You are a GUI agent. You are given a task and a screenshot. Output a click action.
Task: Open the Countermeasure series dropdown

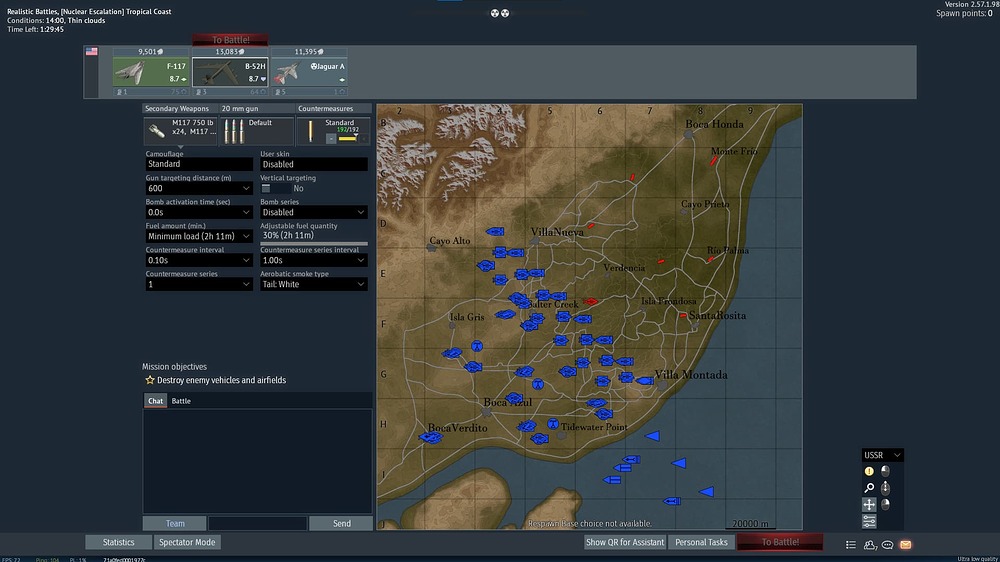coord(198,285)
